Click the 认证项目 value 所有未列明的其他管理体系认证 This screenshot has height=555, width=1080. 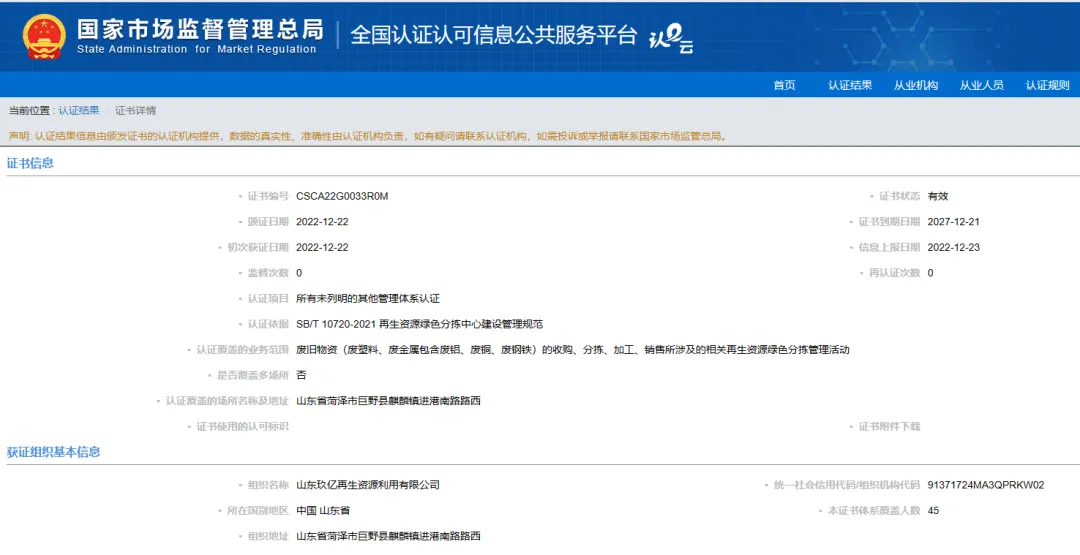368,298
